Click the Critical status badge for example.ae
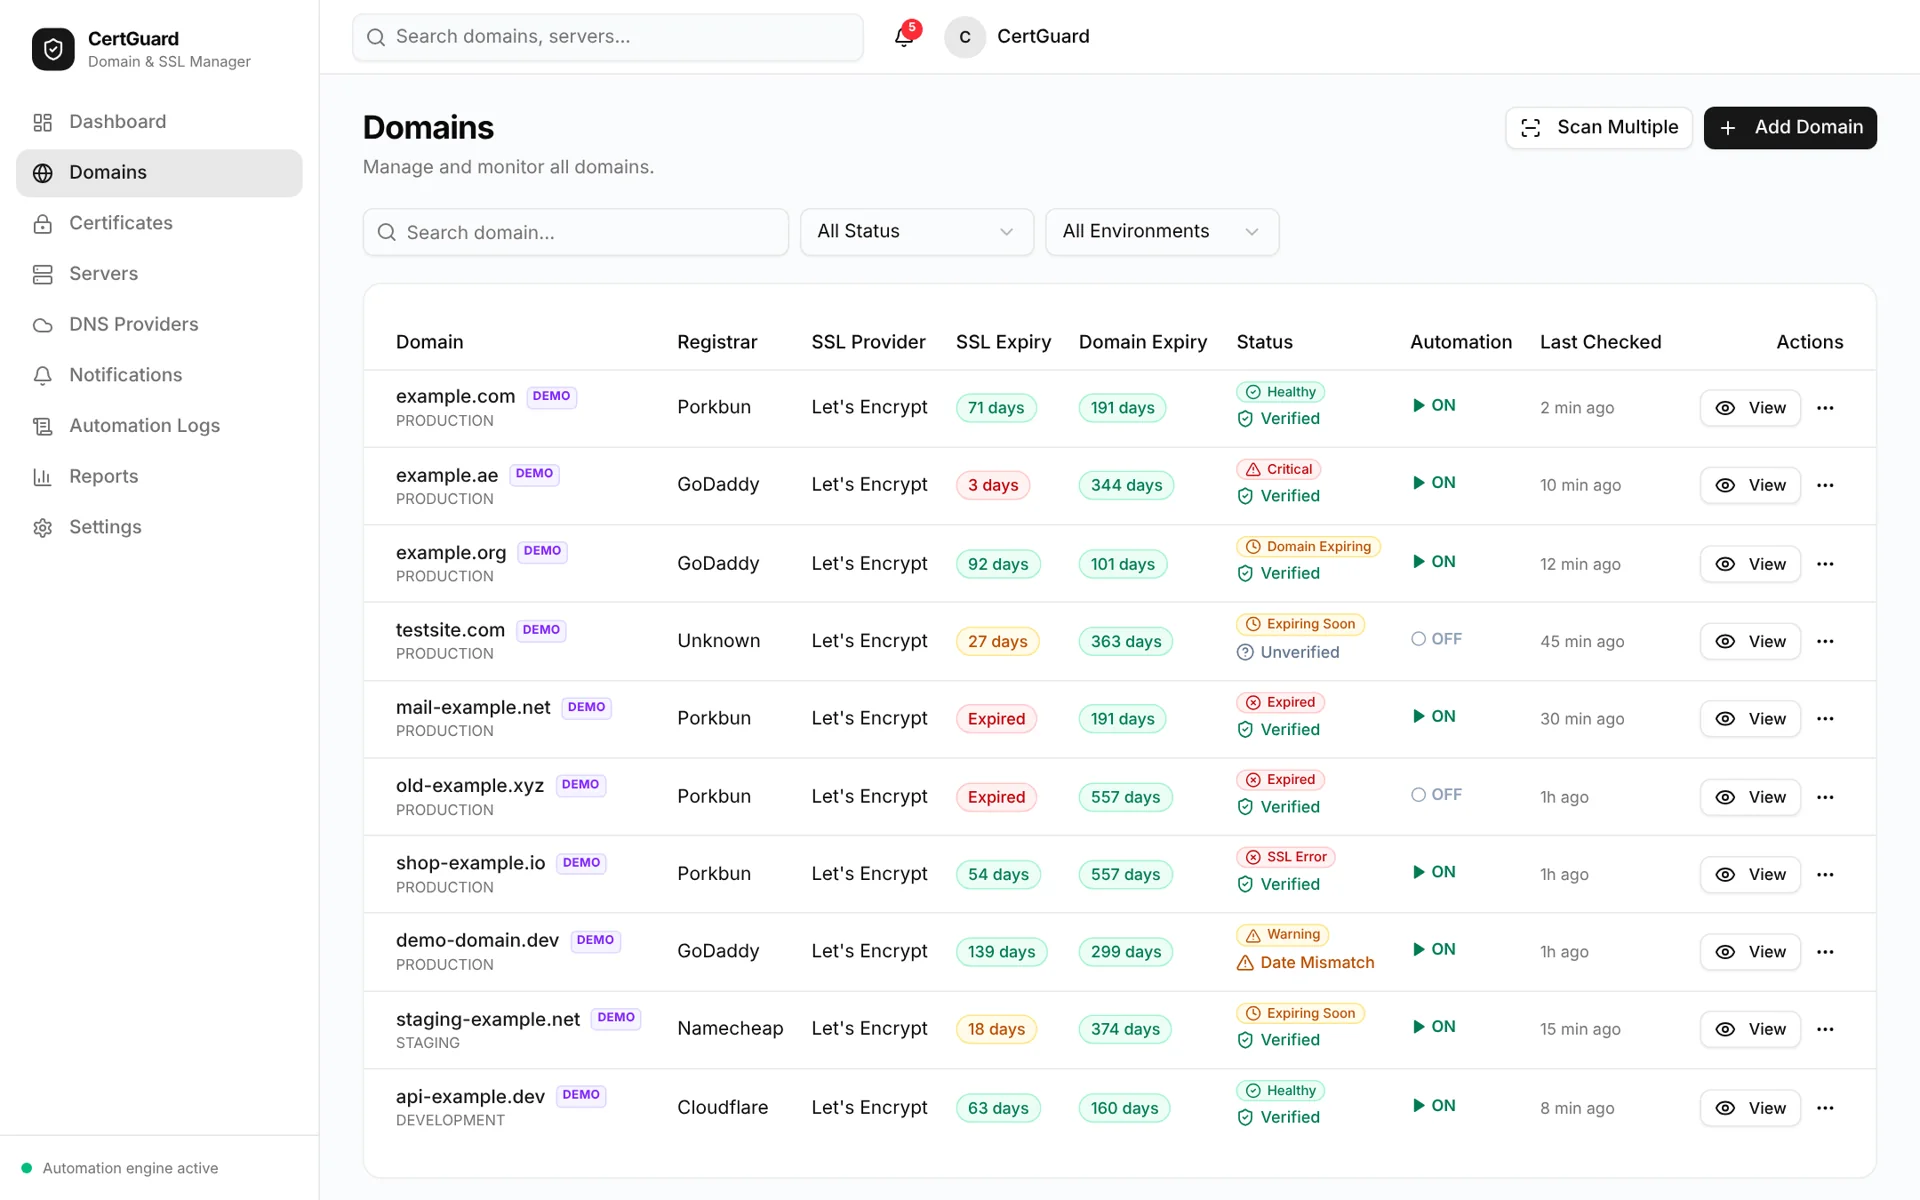The width and height of the screenshot is (1920, 1200). tap(1279, 469)
